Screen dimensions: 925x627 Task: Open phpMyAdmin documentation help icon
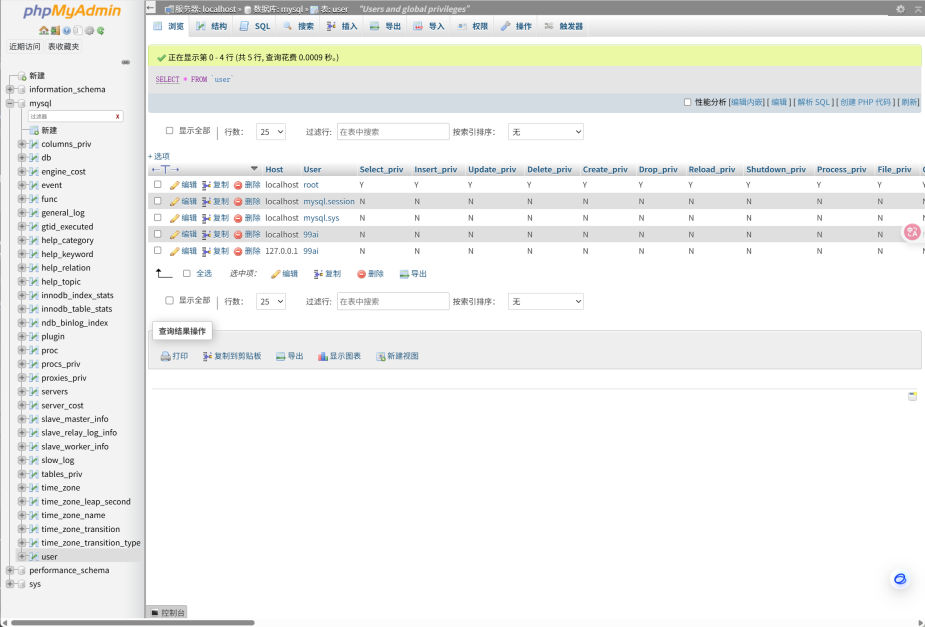pyautogui.click(x=67, y=31)
